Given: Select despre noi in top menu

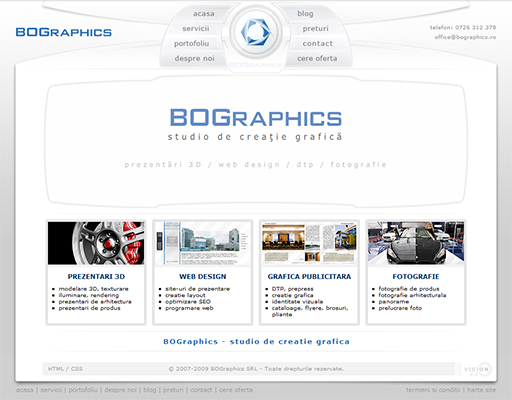Looking at the screenshot, I should pyautogui.click(x=195, y=58).
